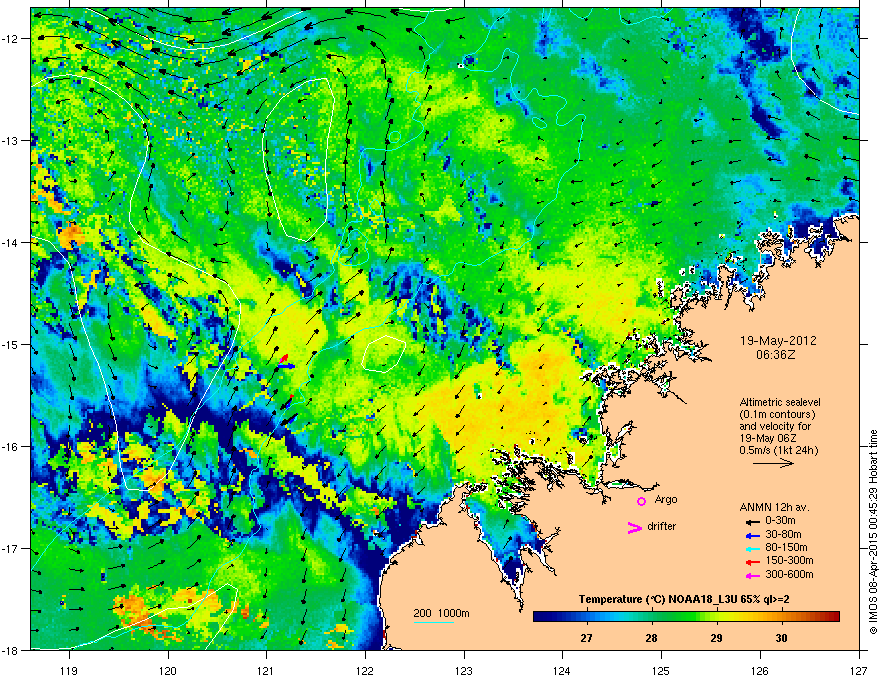Click the 28 value on temperature scale
The height and width of the screenshot is (680, 880).
(x=651, y=638)
